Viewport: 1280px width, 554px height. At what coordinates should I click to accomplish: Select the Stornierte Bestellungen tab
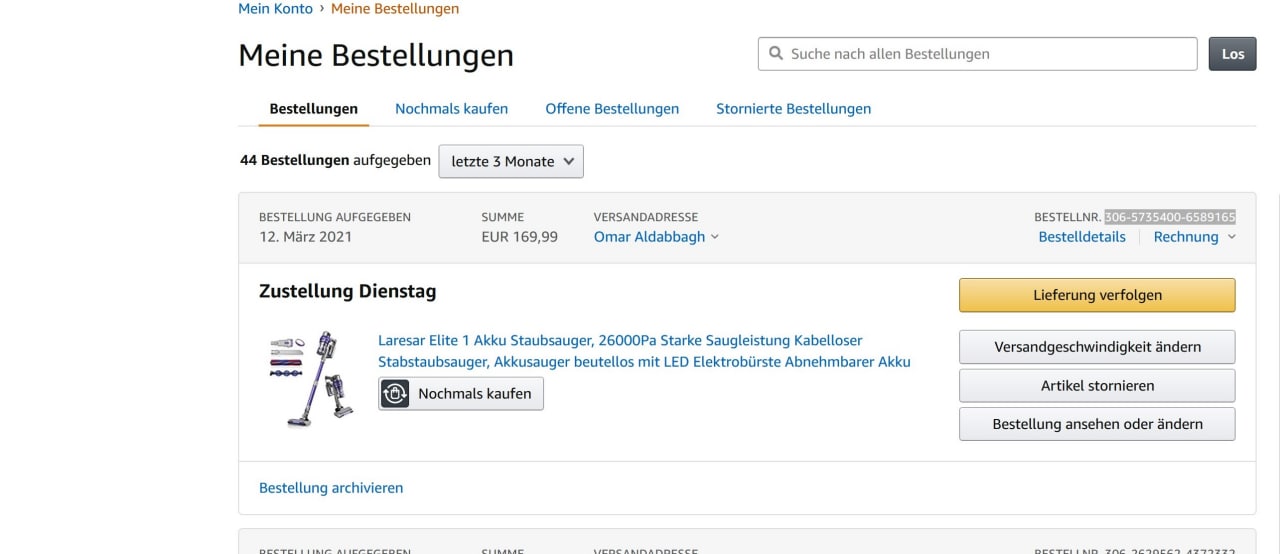point(793,109)
